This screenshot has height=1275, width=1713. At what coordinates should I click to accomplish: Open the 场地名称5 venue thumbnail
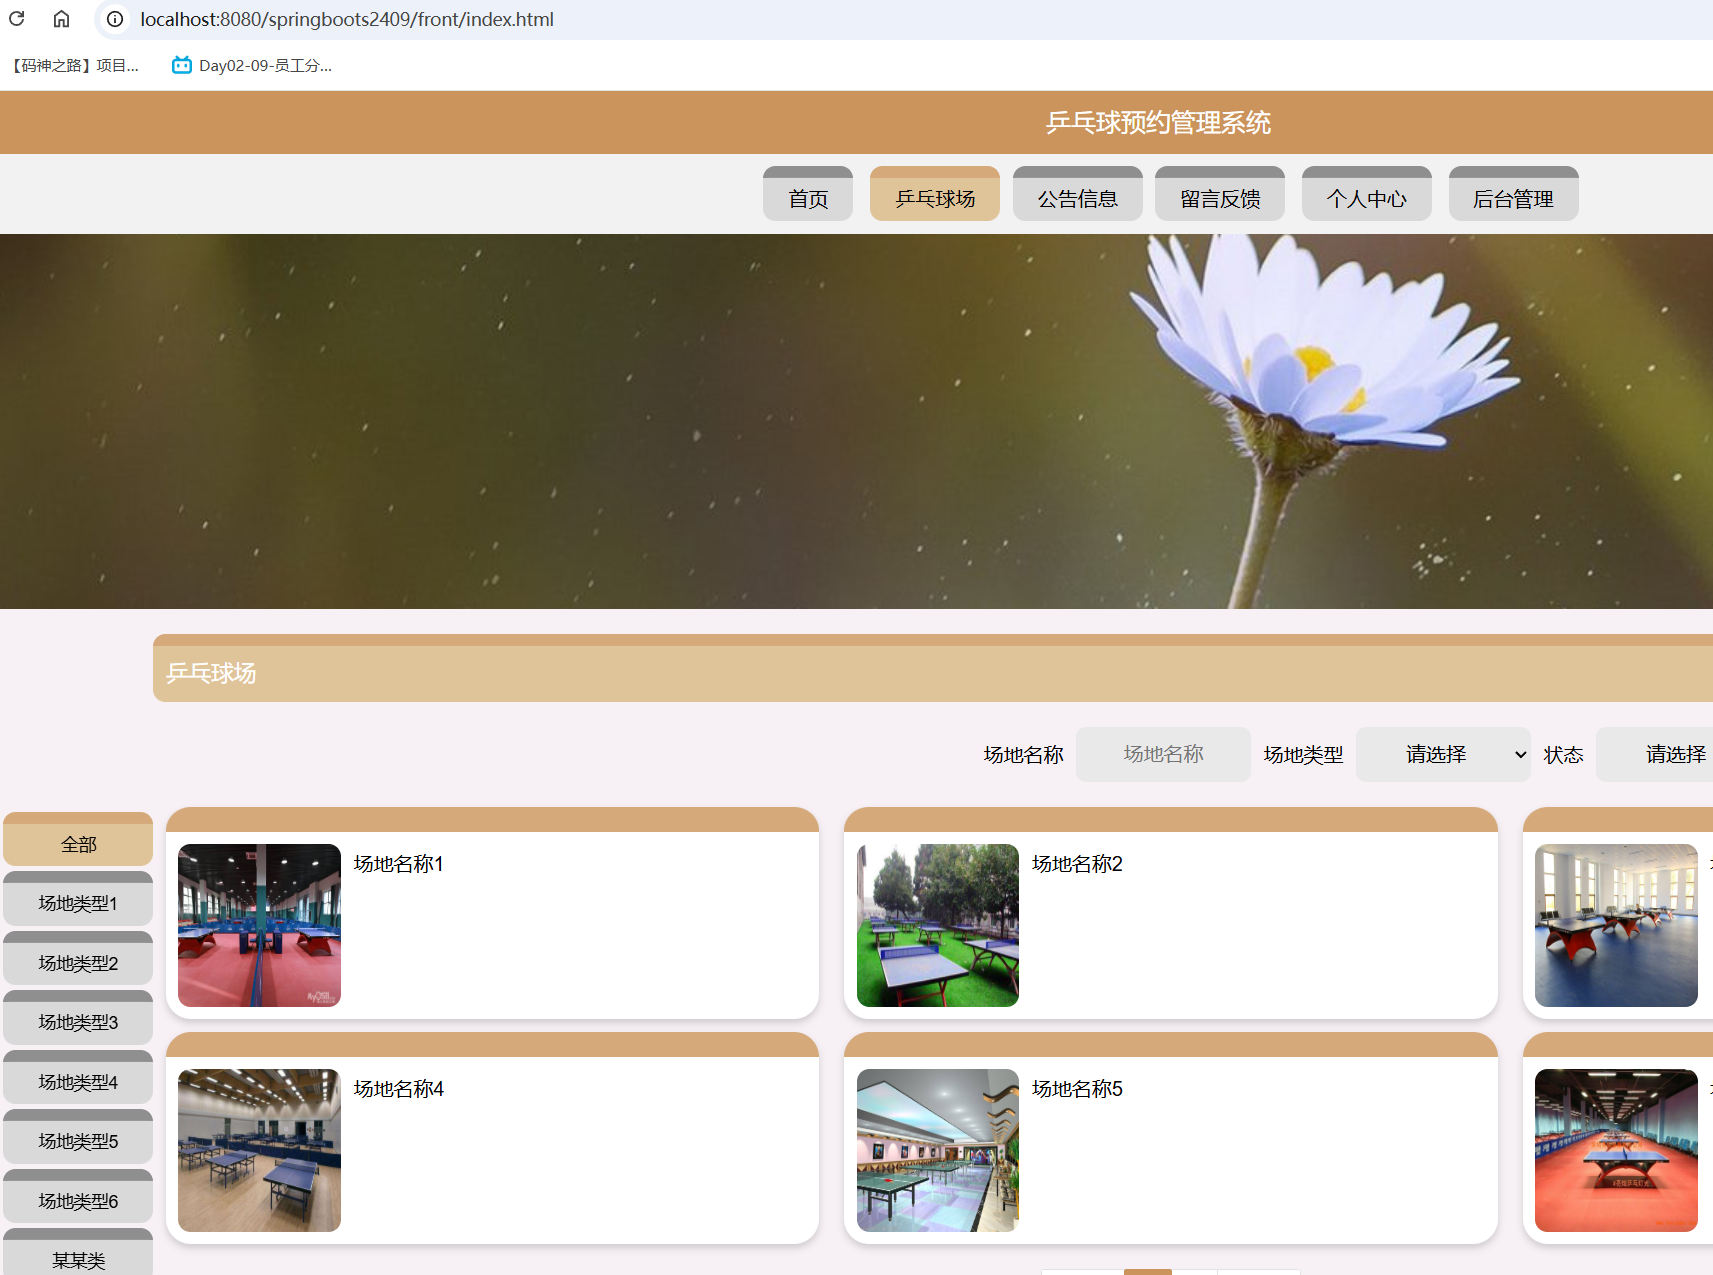[937, 1150]
